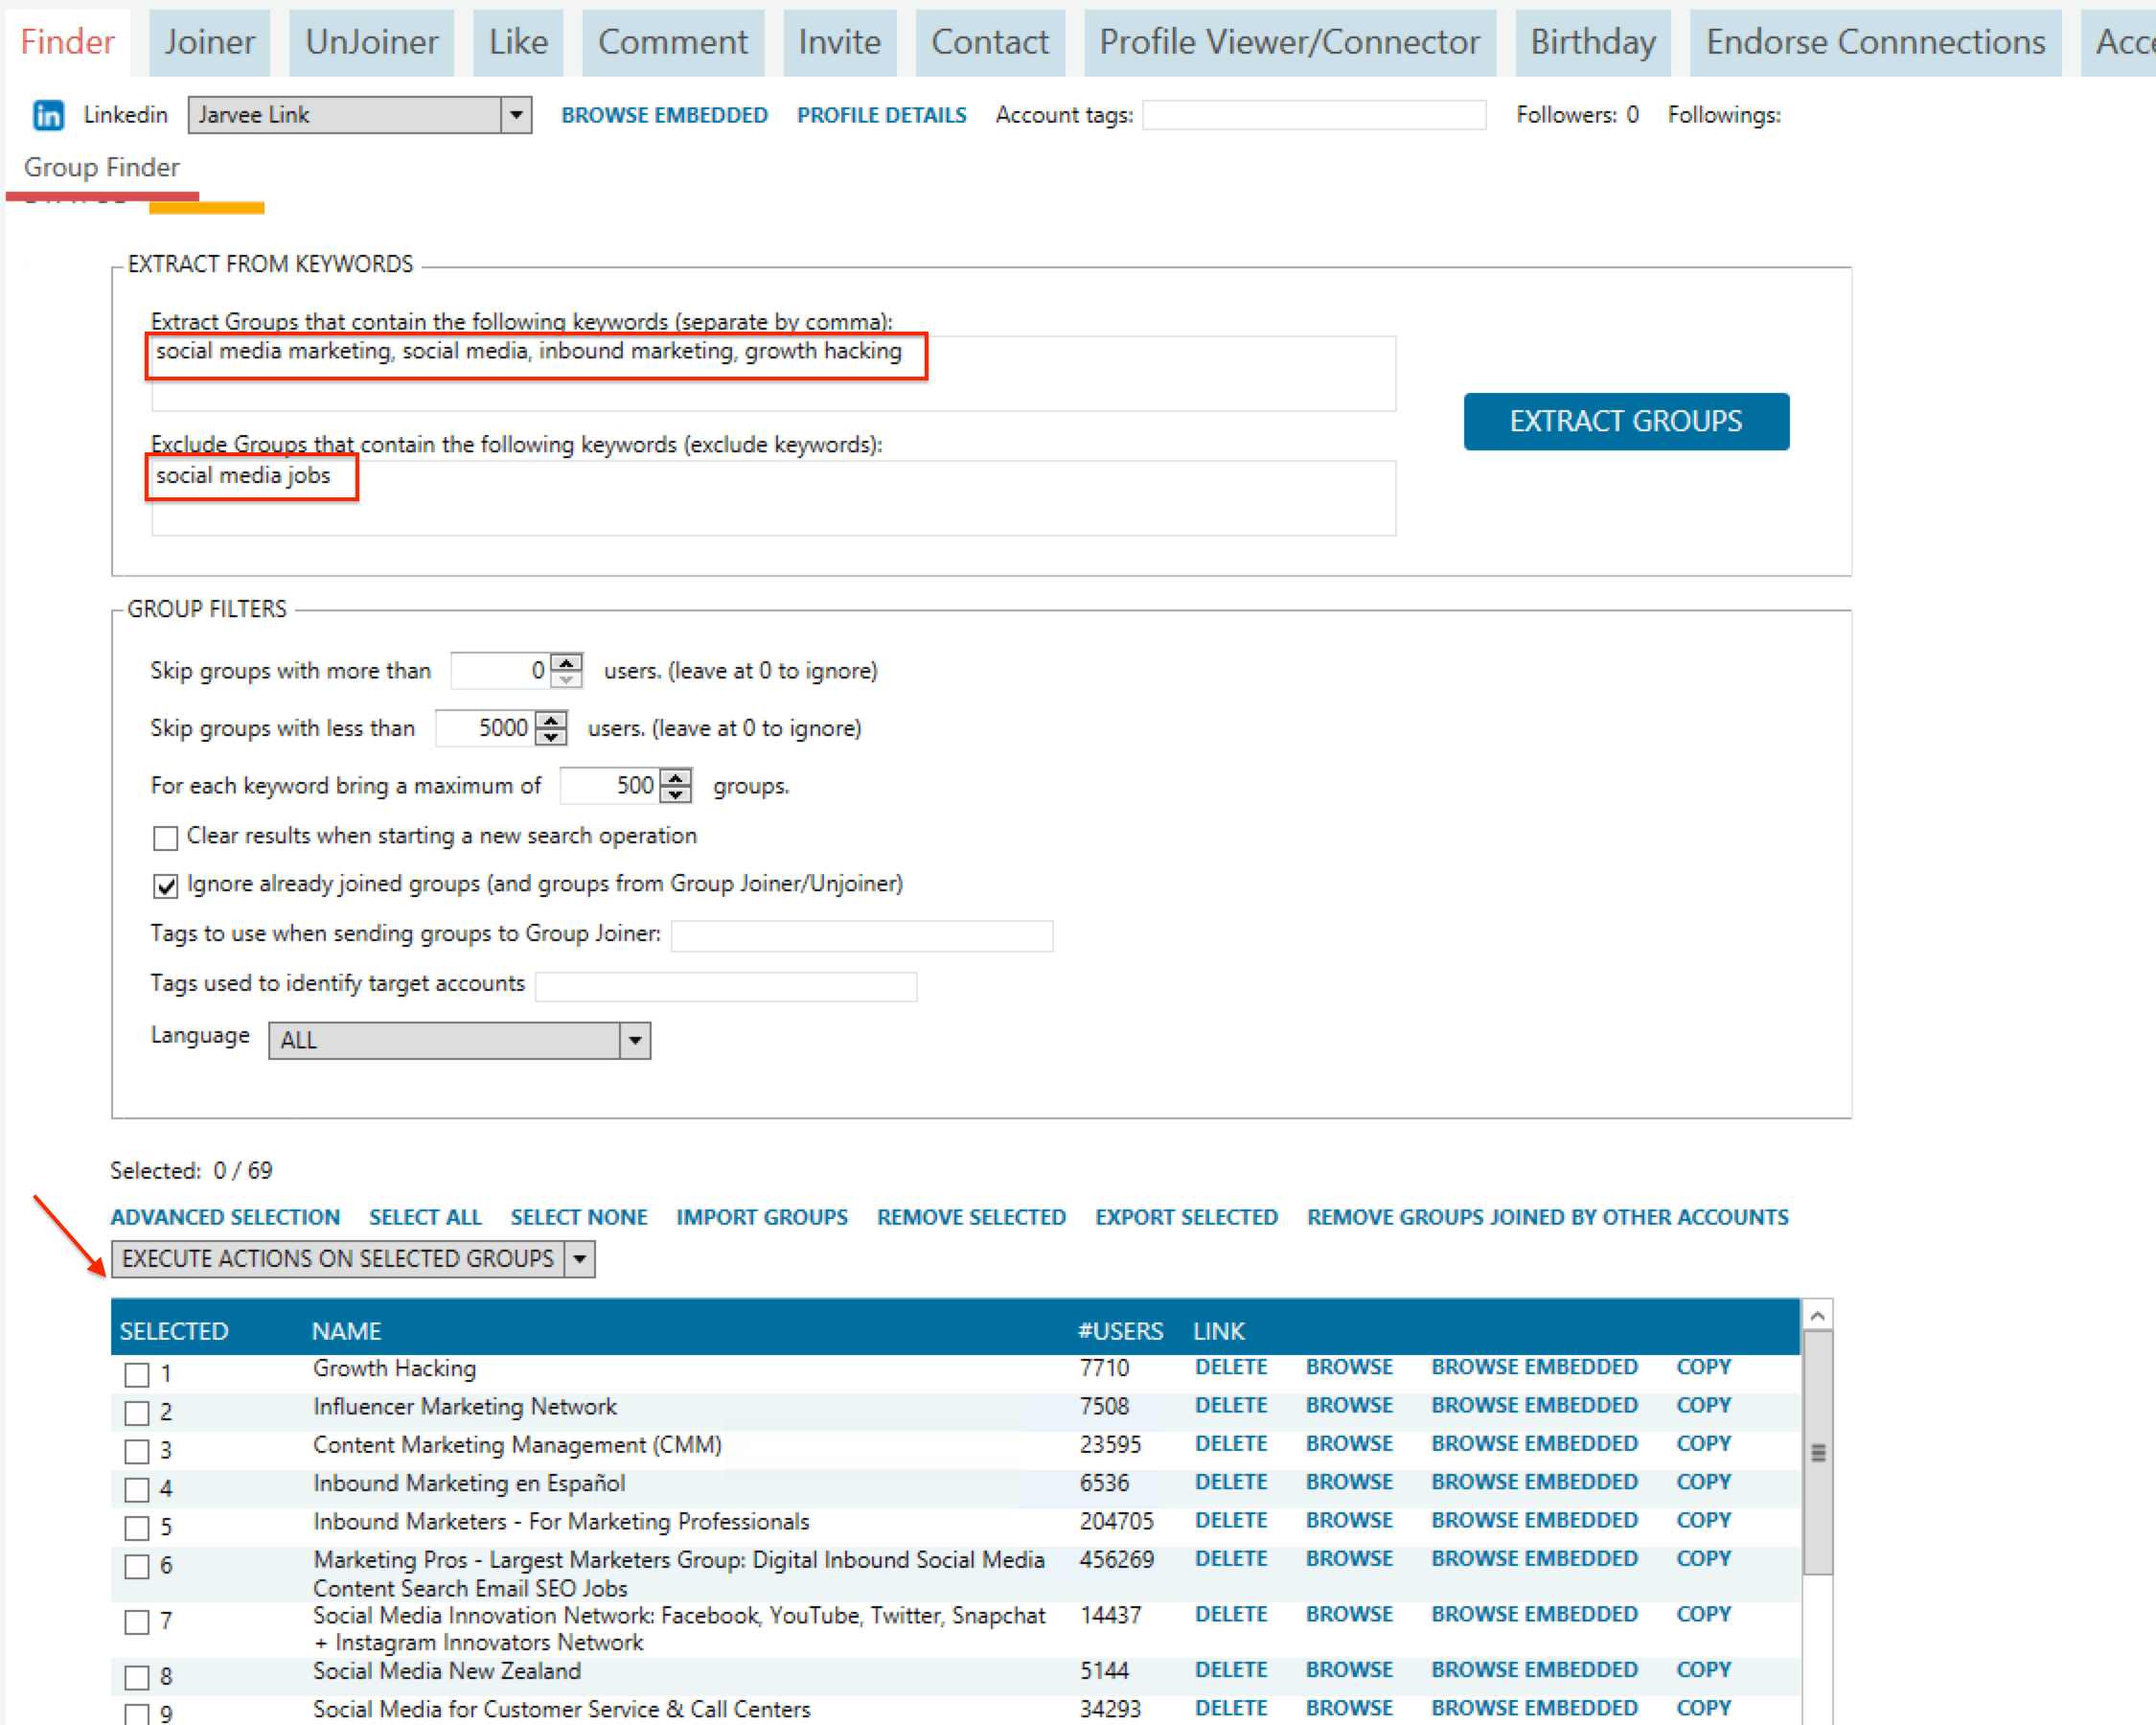Screen dimensions: 2156x1725
Task: Click the LinkedIn logo icon
Action: (x=48, y=115)
